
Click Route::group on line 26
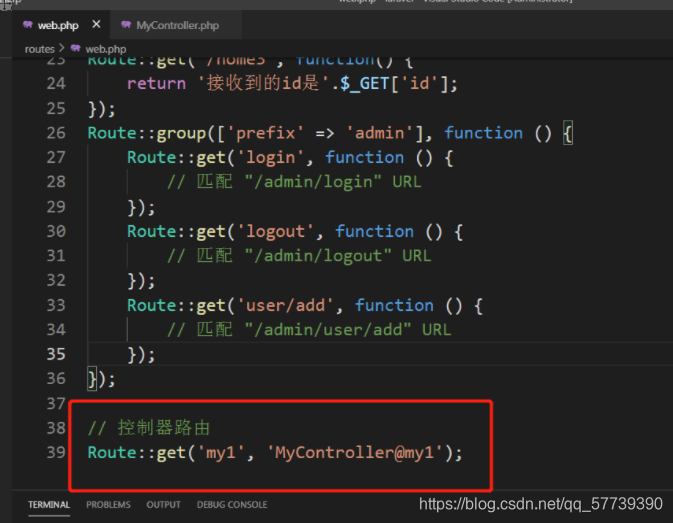pyautogui.click(x=147, y=133)
